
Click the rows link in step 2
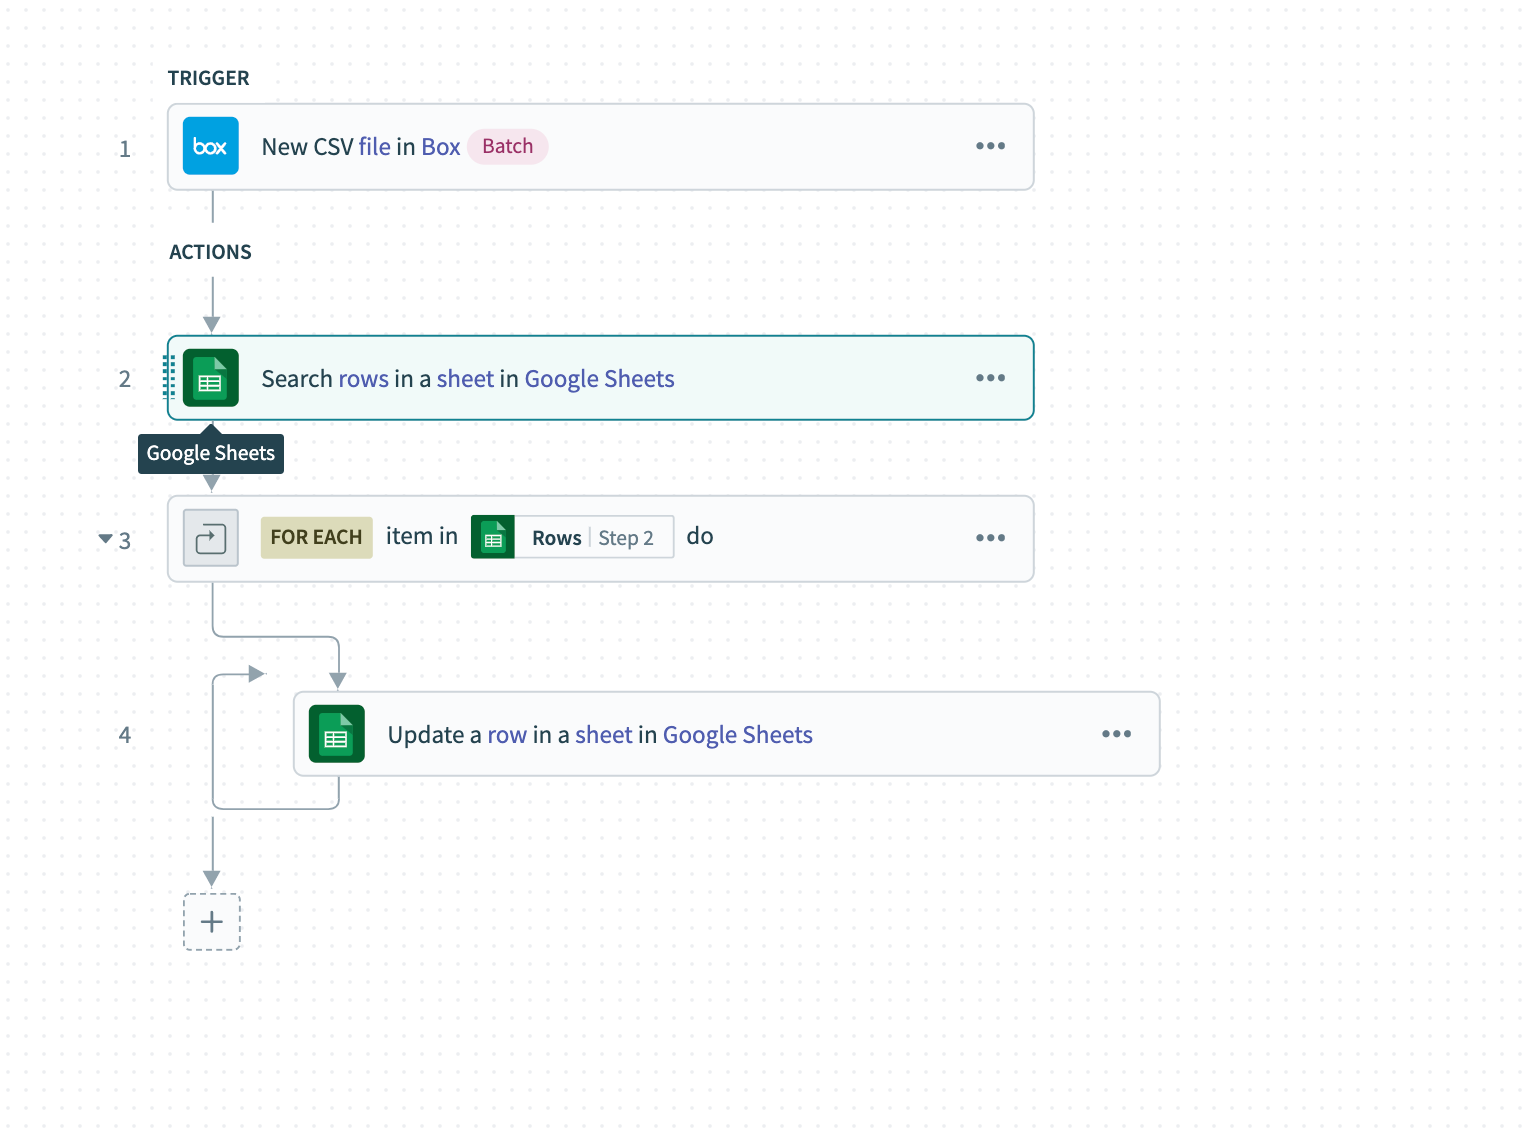(x=362, y=378)
